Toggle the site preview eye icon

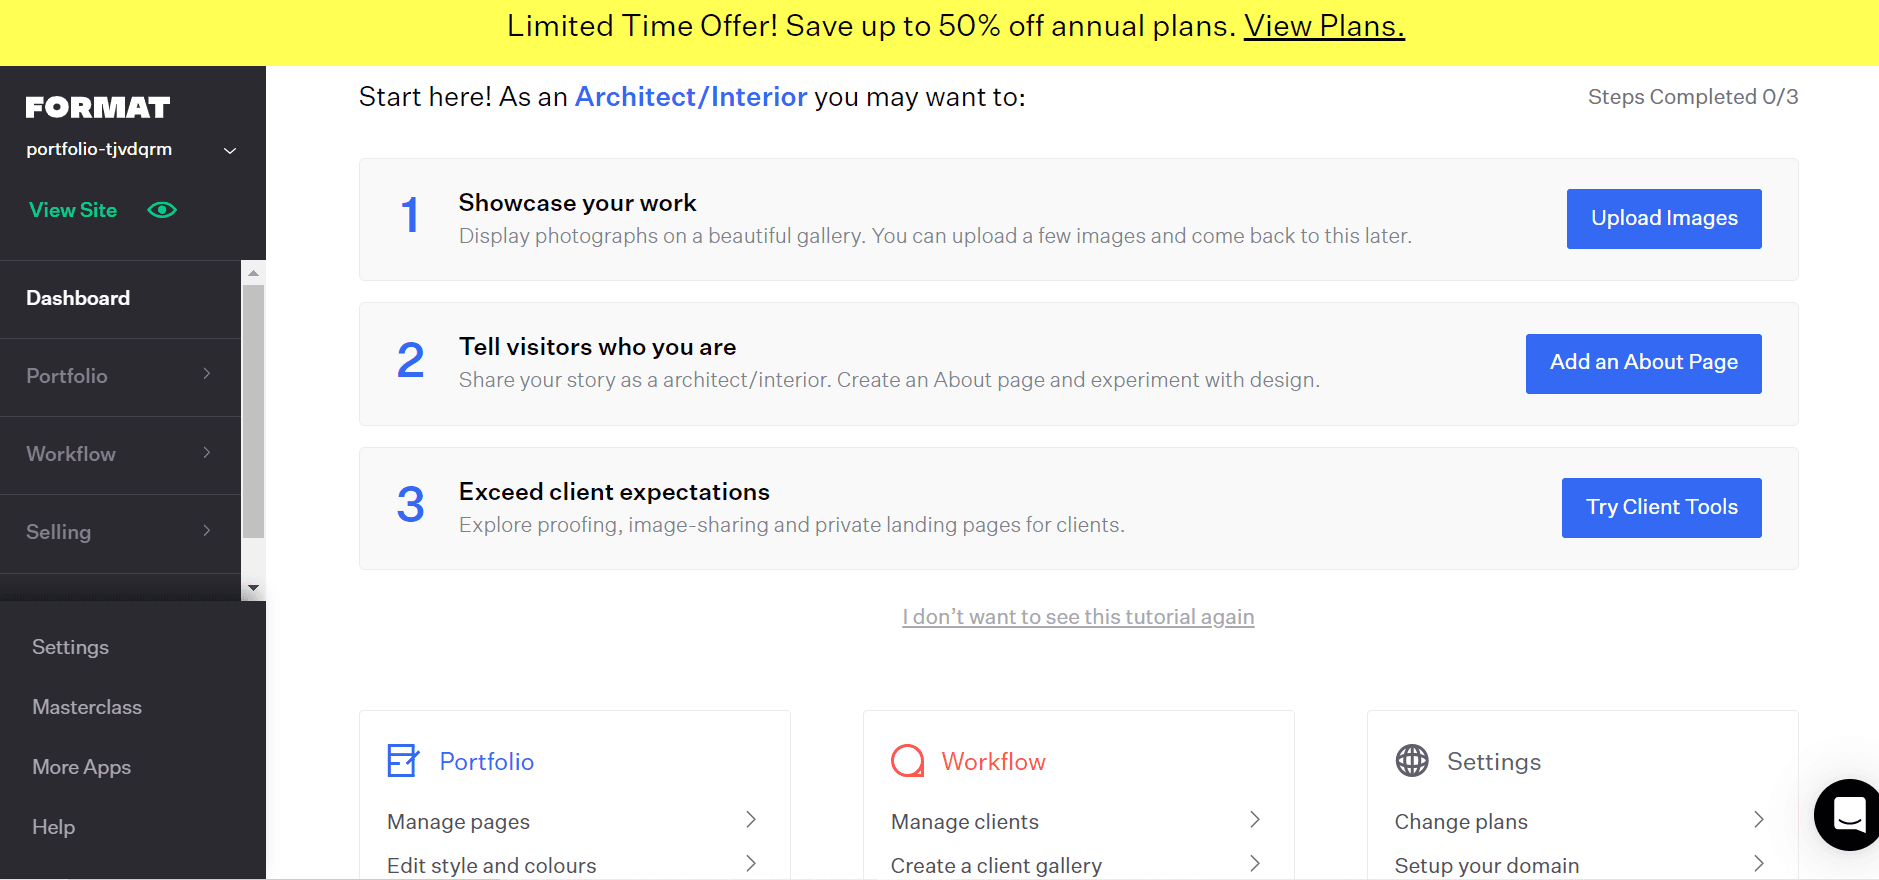[x=161, y=210]
